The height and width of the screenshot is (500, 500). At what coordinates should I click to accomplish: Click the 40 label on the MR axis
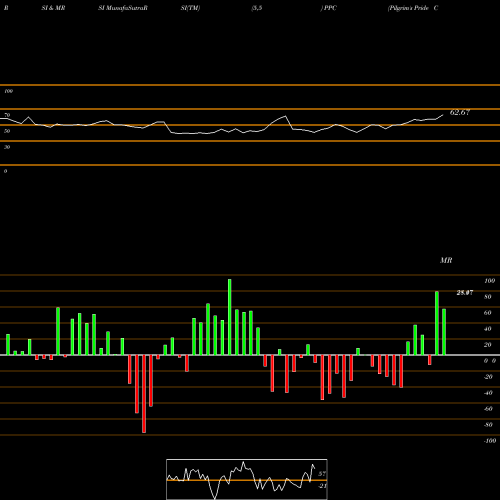pos(488,329)
